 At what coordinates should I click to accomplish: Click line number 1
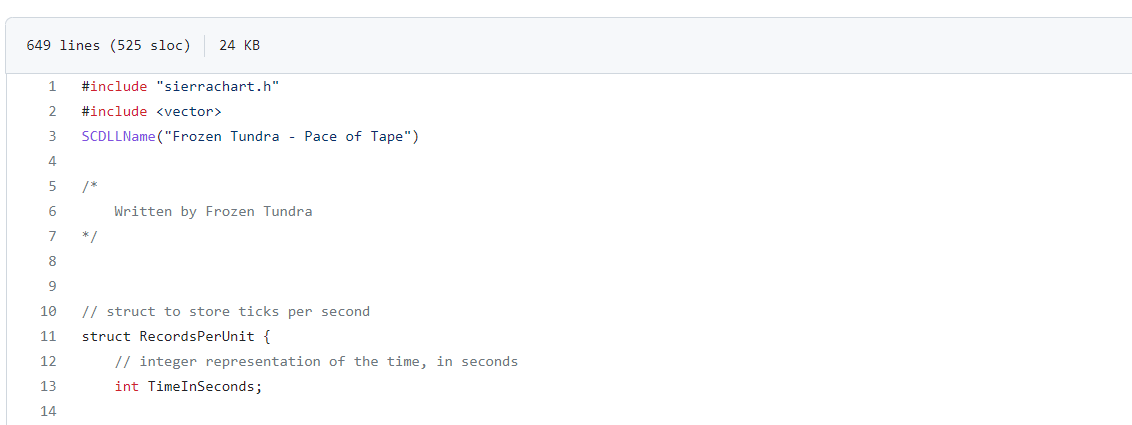click(51, 86)
